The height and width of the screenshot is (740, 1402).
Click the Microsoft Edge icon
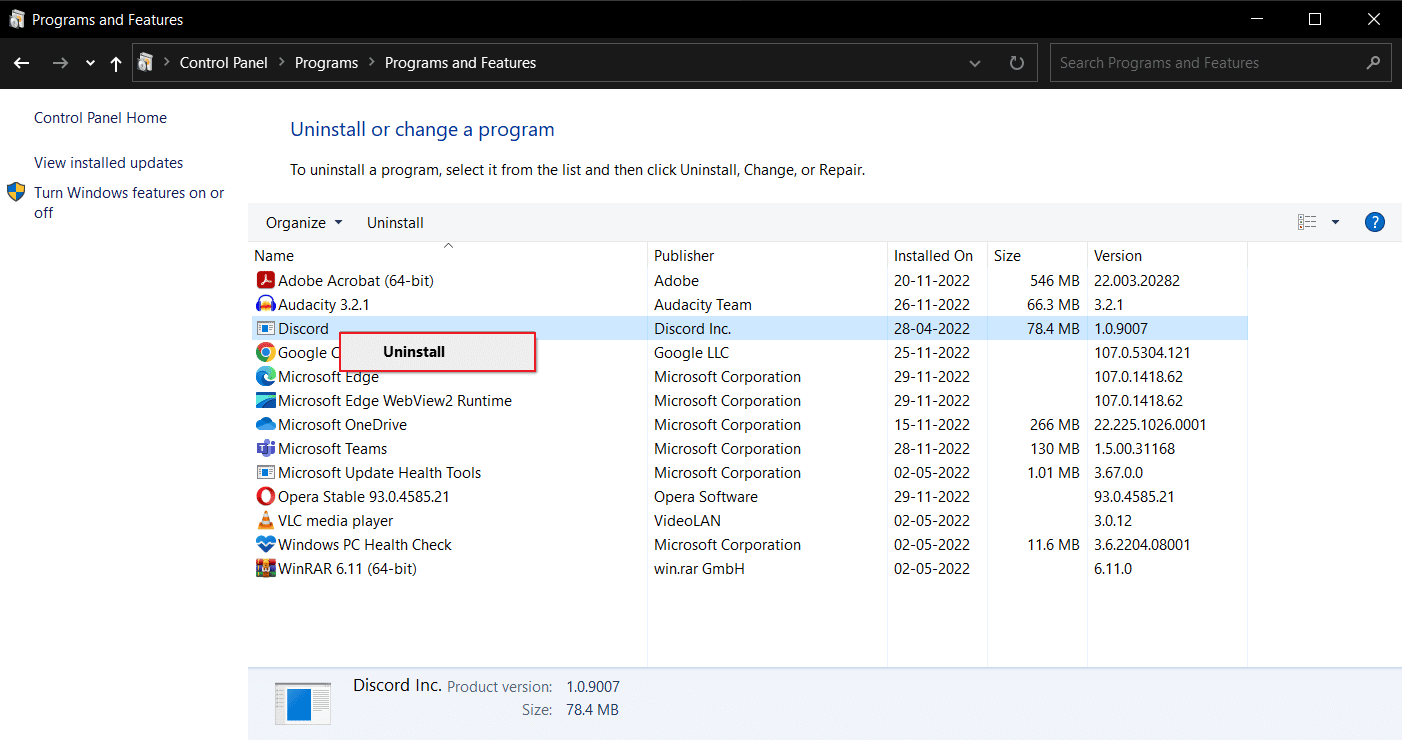tap(265, 377)
